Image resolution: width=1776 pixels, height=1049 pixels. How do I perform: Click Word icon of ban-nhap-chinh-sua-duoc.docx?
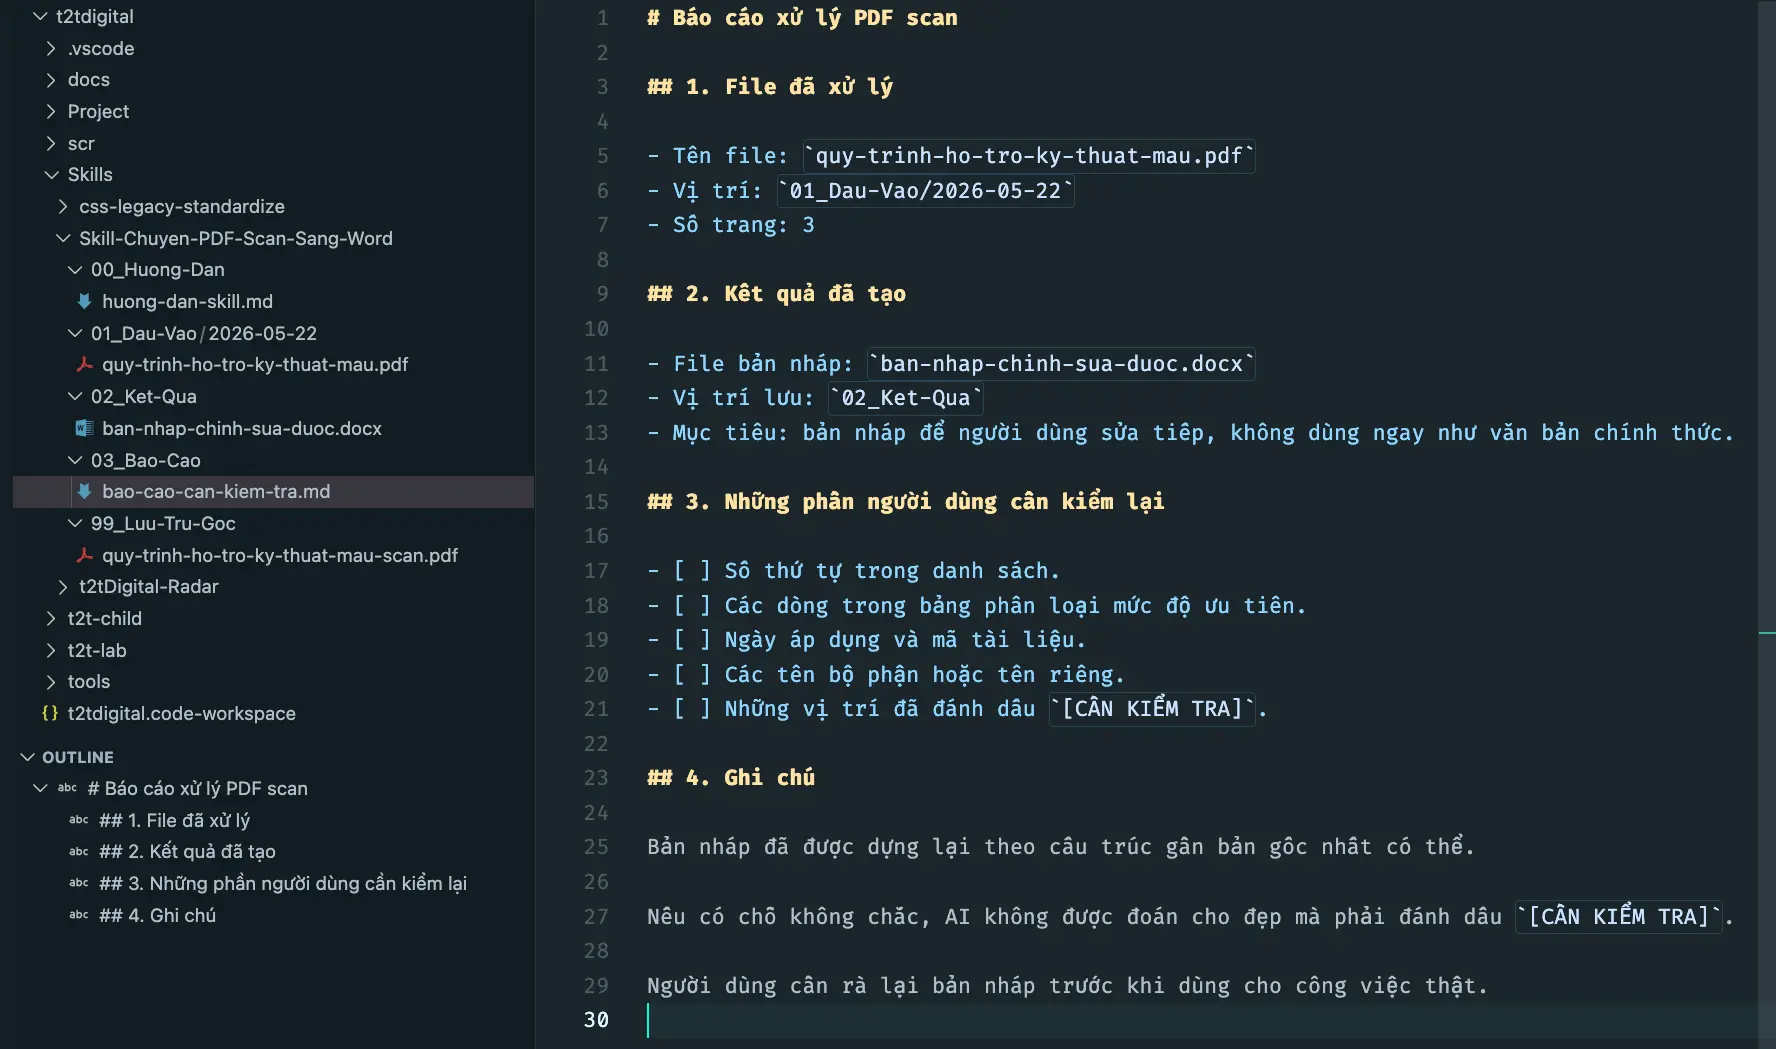coord(85,428)
